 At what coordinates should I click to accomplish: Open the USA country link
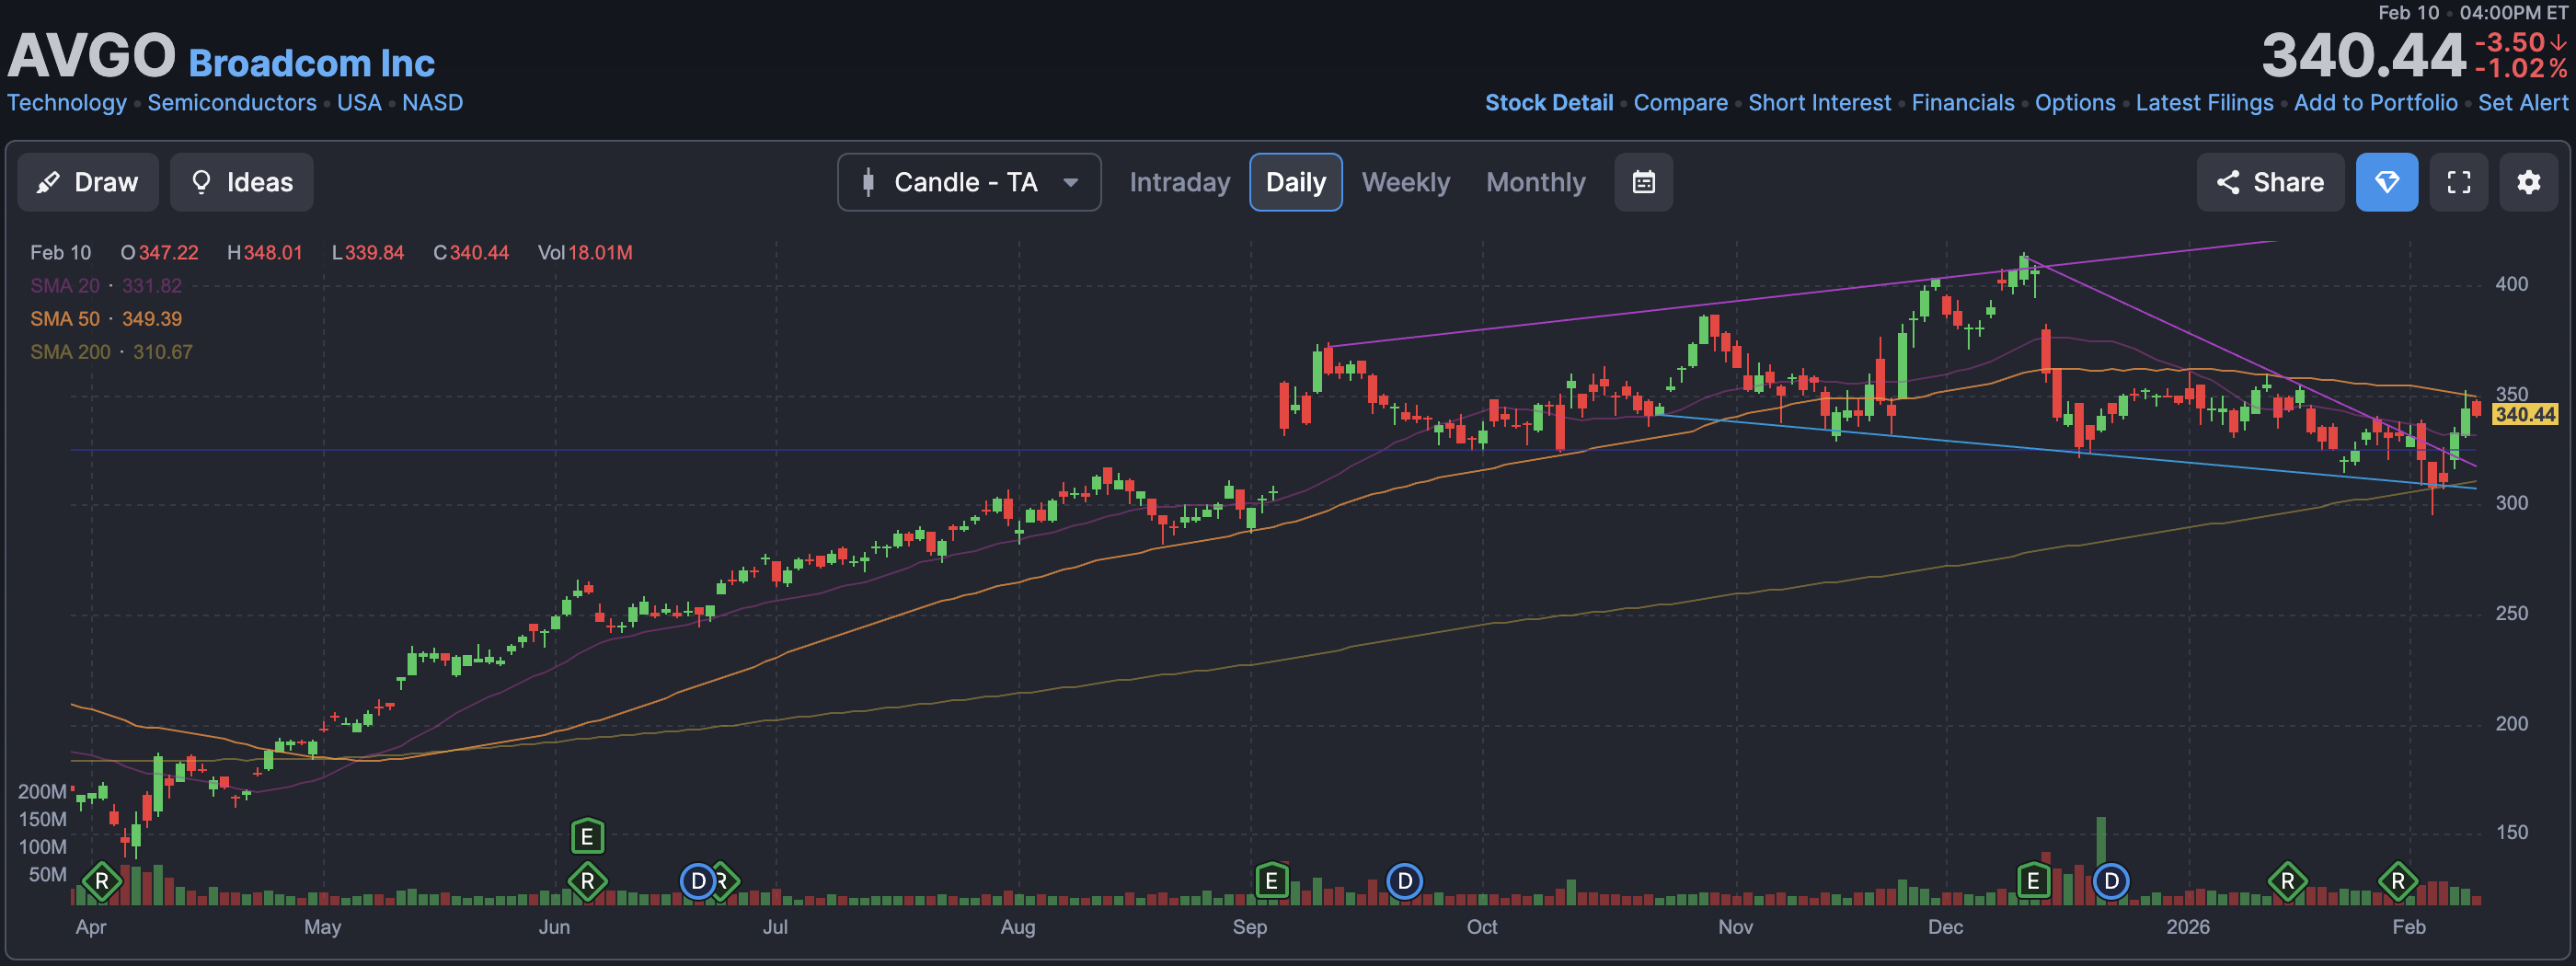click(x=359, y=103)
